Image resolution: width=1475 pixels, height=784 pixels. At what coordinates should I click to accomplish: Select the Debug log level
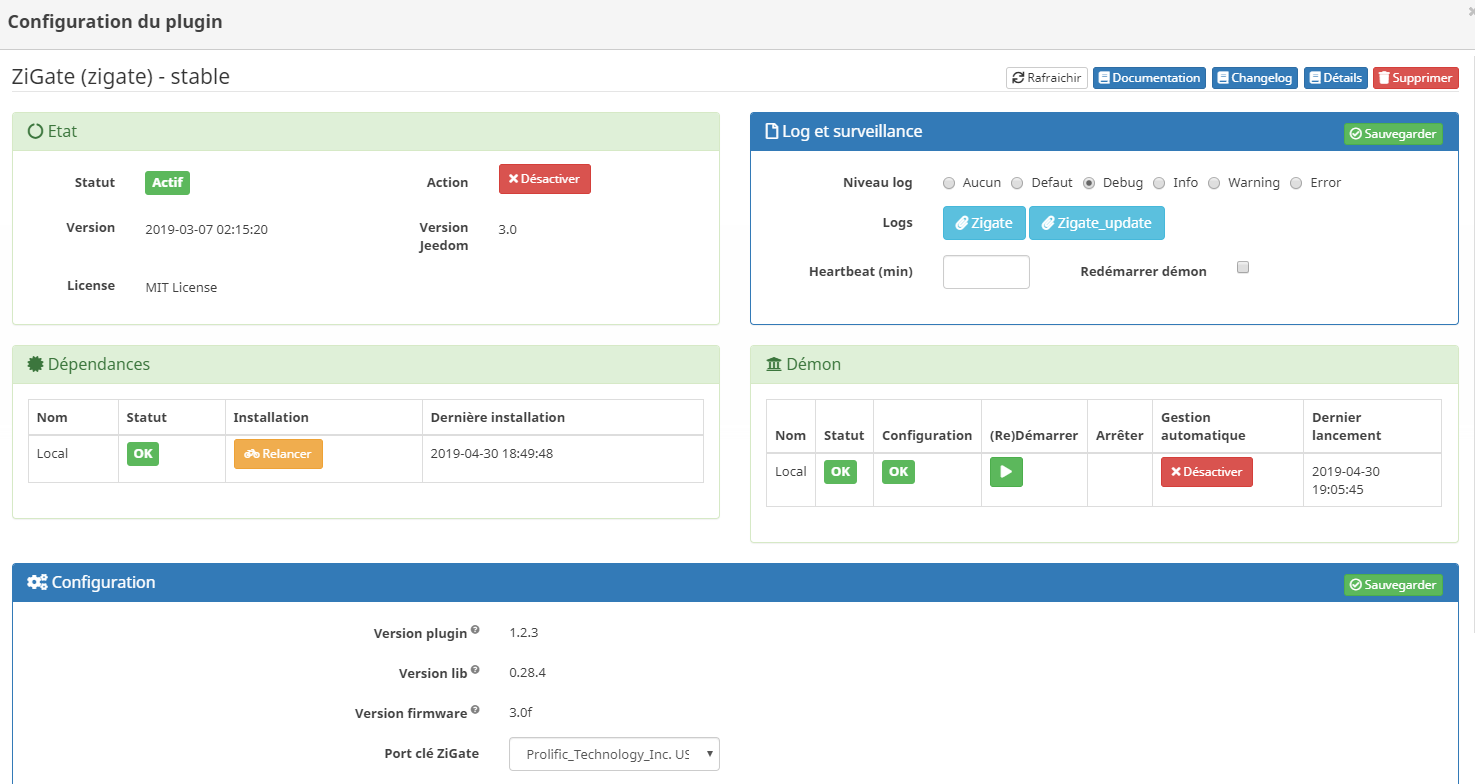(1089, 183)
